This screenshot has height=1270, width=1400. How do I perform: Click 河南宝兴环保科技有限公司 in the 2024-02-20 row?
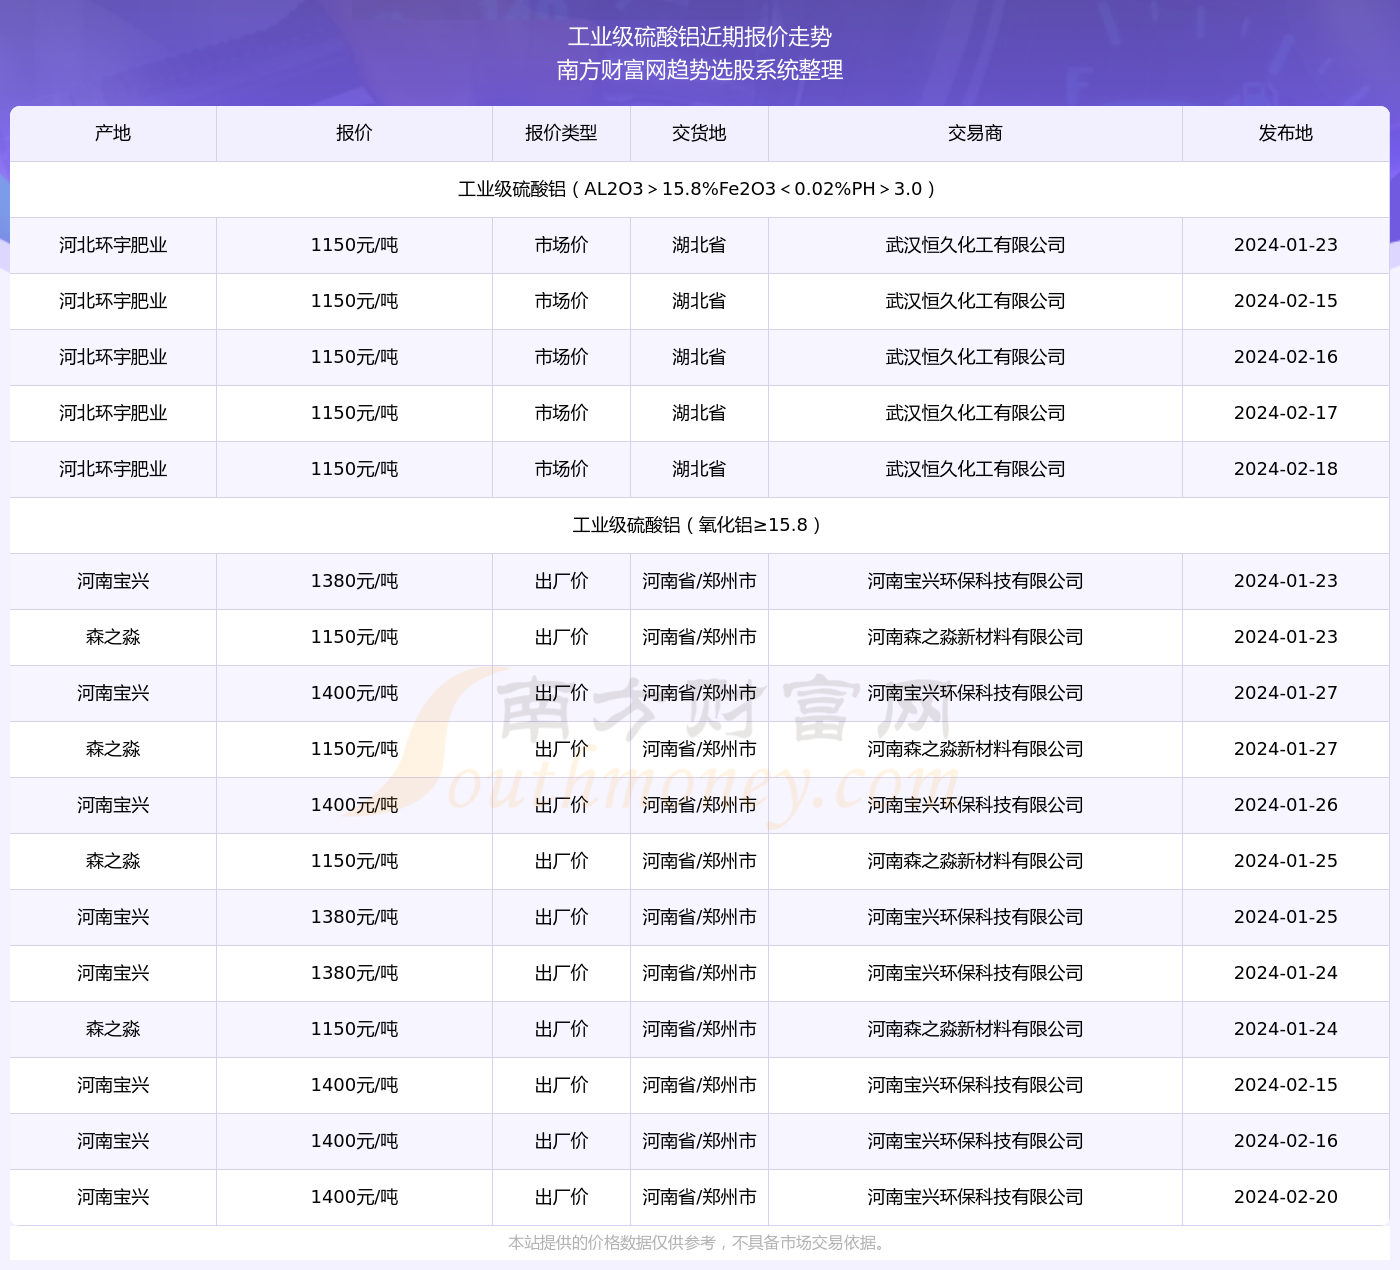[x=975, y=1197]
